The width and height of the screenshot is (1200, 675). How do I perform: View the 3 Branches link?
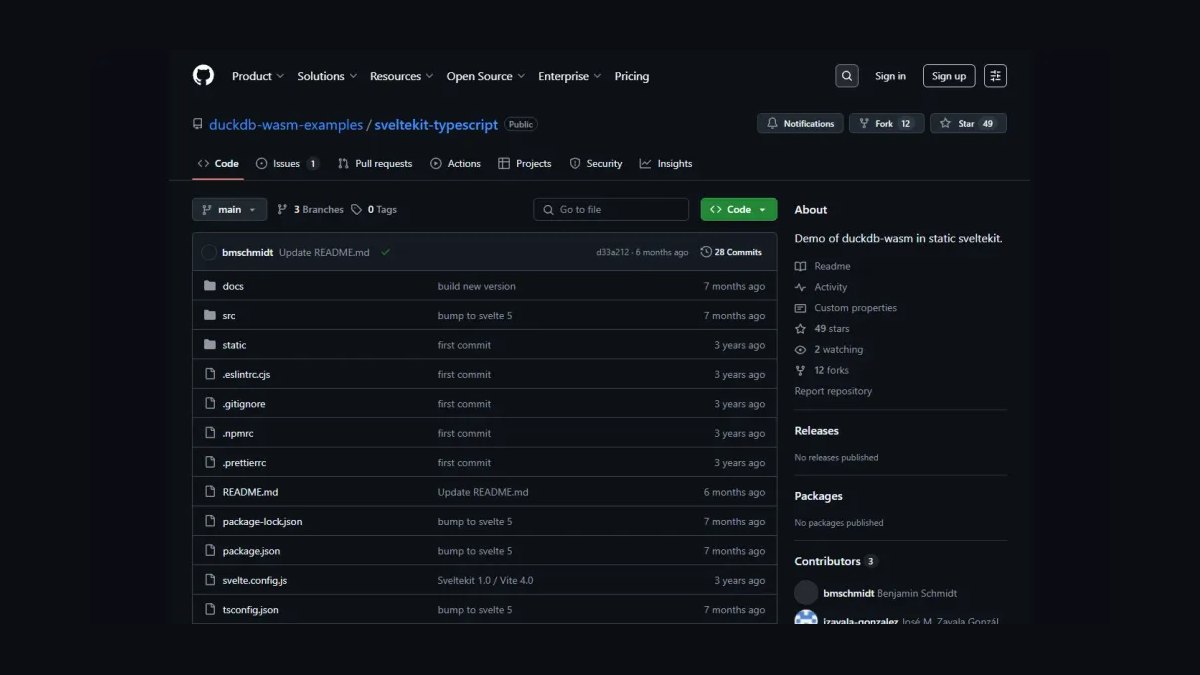pos(311,210)
